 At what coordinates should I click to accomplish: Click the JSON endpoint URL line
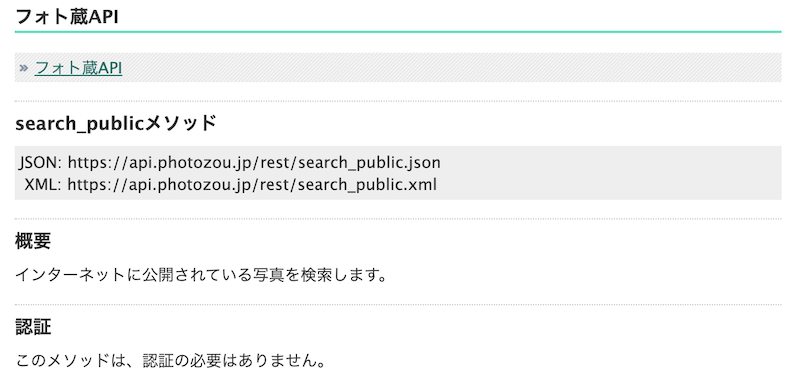point(230,163)
